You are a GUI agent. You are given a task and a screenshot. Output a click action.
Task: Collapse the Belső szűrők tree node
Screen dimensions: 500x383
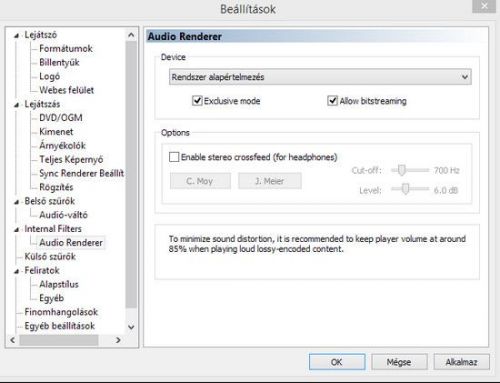[x=16, y=202]
